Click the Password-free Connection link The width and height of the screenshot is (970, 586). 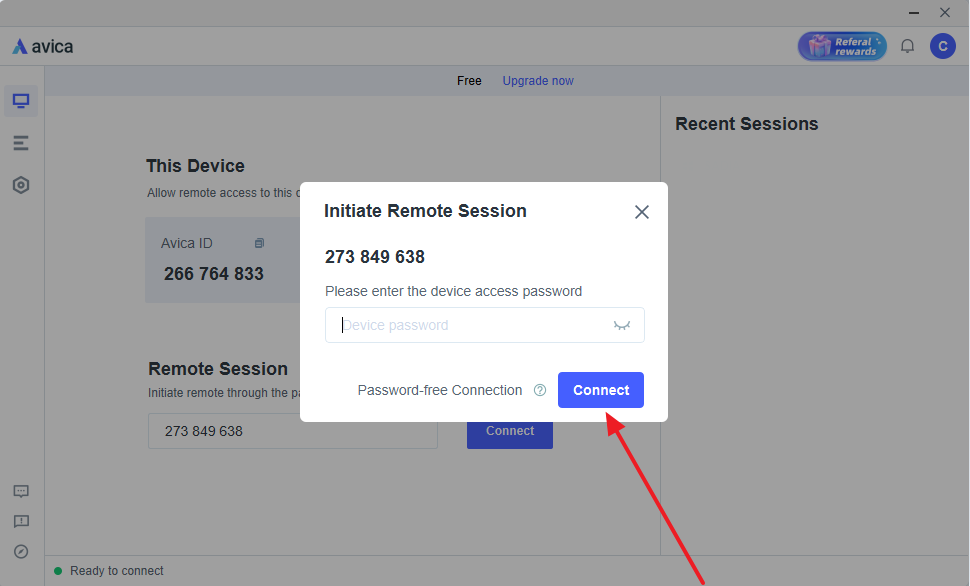coord(440,390)
